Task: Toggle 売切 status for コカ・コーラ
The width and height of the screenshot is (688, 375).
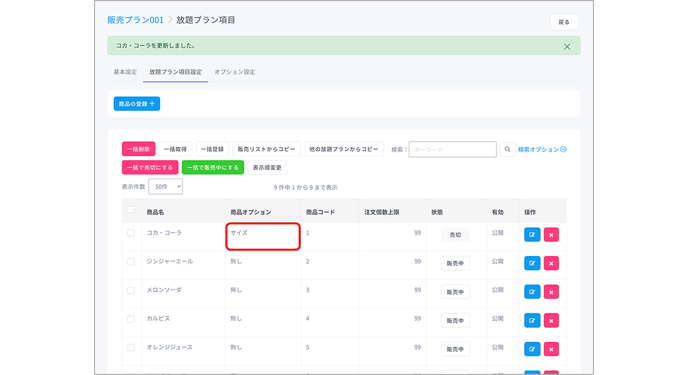Action: pos(455,235)
